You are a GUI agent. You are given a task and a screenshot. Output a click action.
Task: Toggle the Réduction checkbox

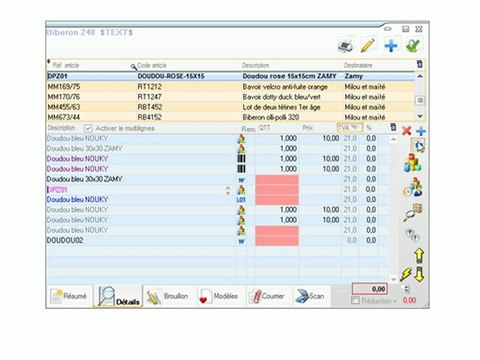click(355, 300)
